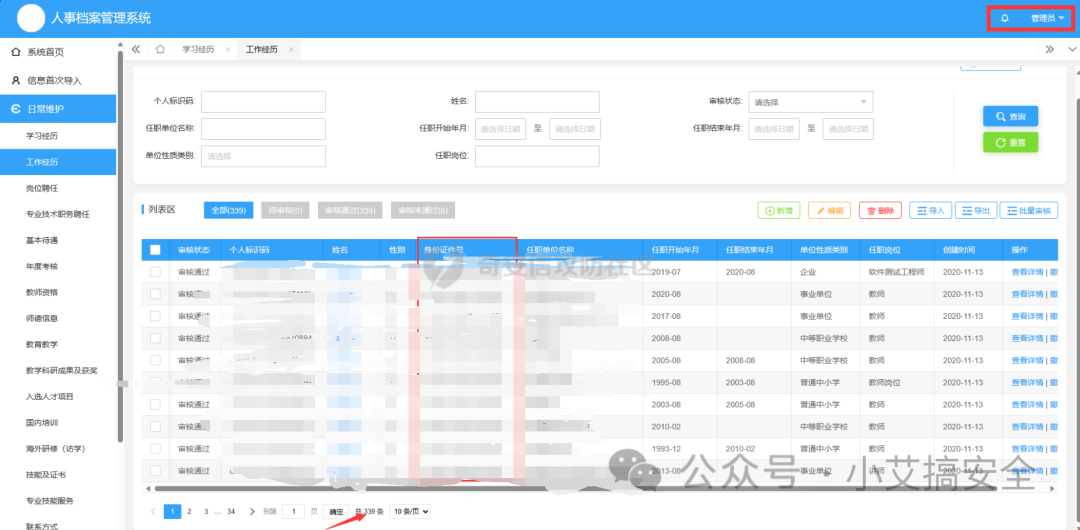Open the 10条/页 page size dropdown
Viewport: 1080px width, 530px height.
(x=411, y=511)
